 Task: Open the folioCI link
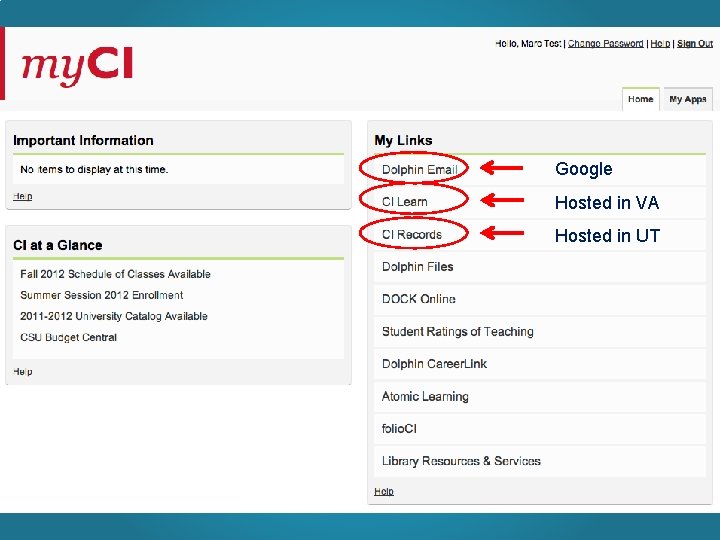[399, 428]
